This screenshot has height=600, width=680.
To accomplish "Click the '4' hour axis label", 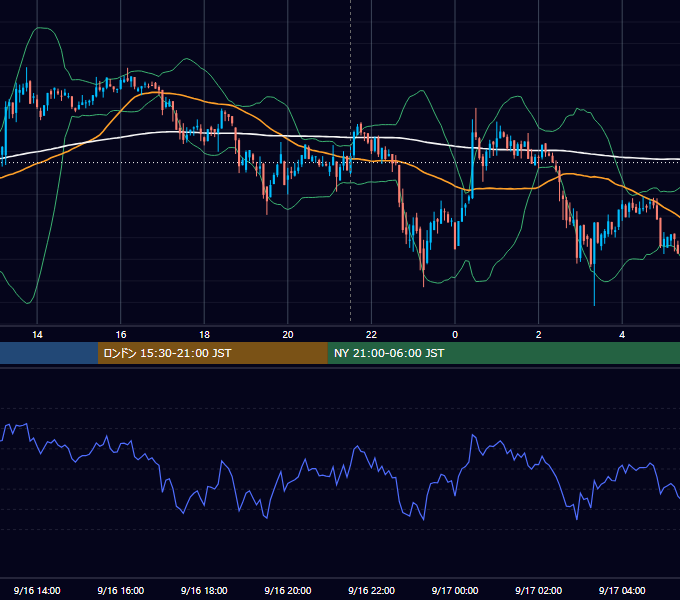I will point(622,335).
